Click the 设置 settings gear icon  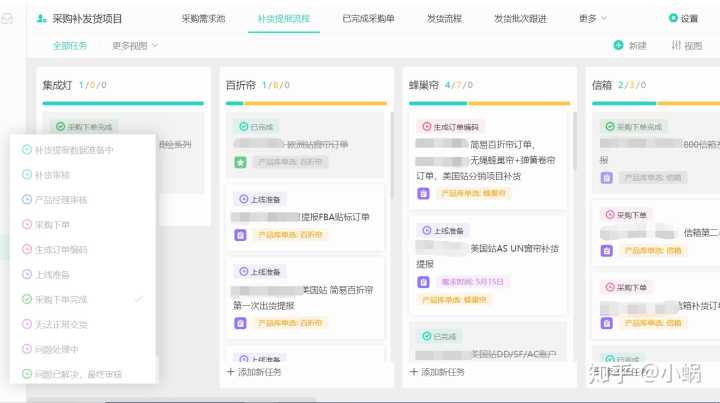tap(673, 18)
